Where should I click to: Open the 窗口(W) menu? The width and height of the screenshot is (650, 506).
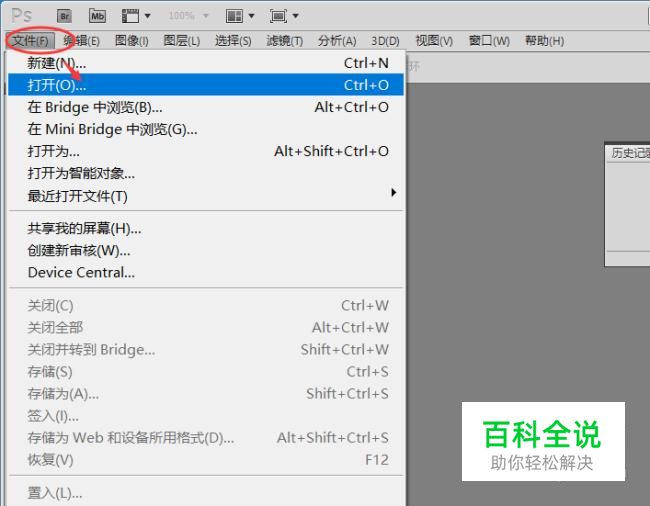(x=489, y=41)
